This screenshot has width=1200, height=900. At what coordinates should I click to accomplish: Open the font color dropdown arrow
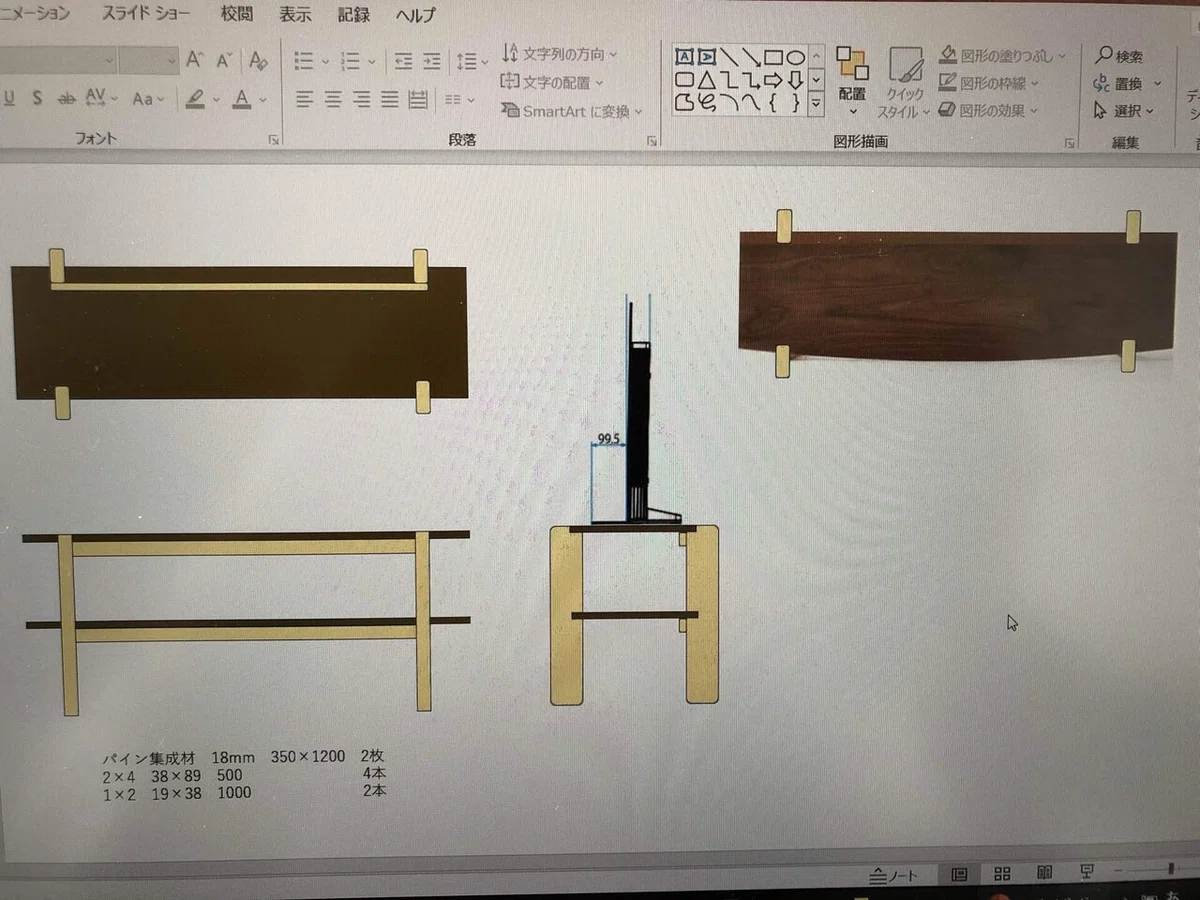pos(263,100)
